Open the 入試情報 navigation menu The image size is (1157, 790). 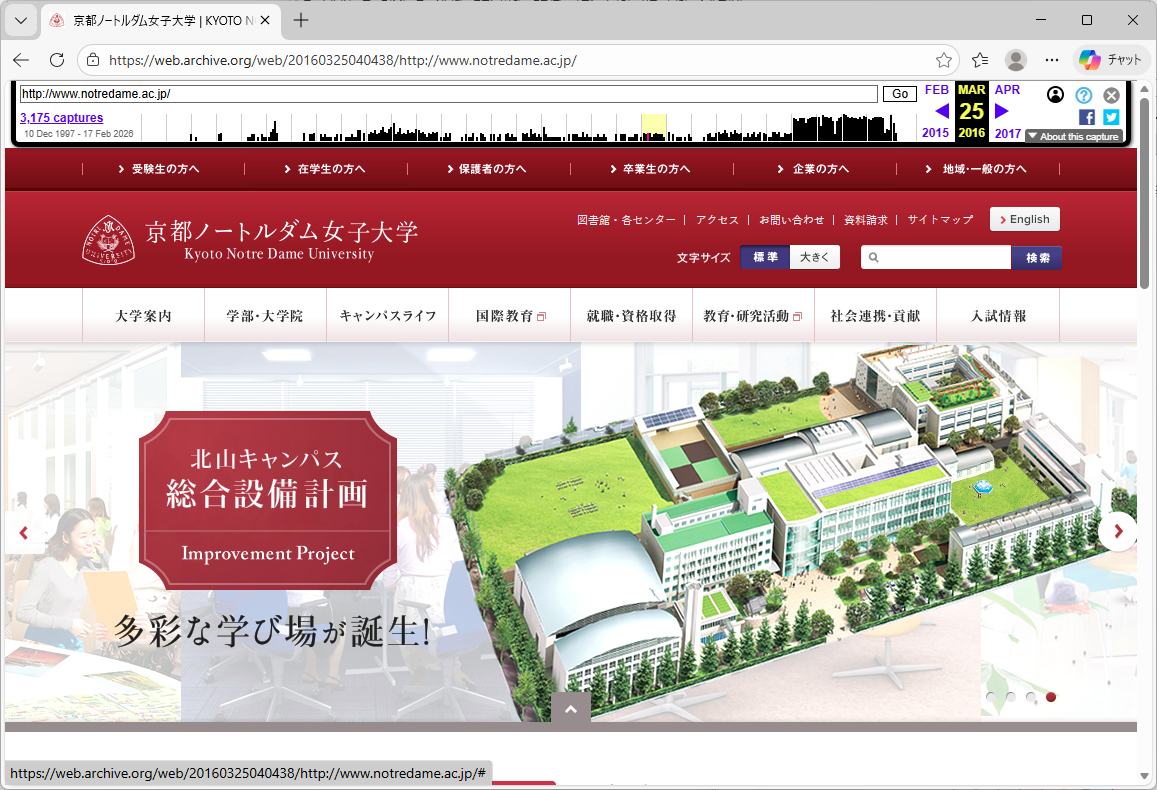998,316
